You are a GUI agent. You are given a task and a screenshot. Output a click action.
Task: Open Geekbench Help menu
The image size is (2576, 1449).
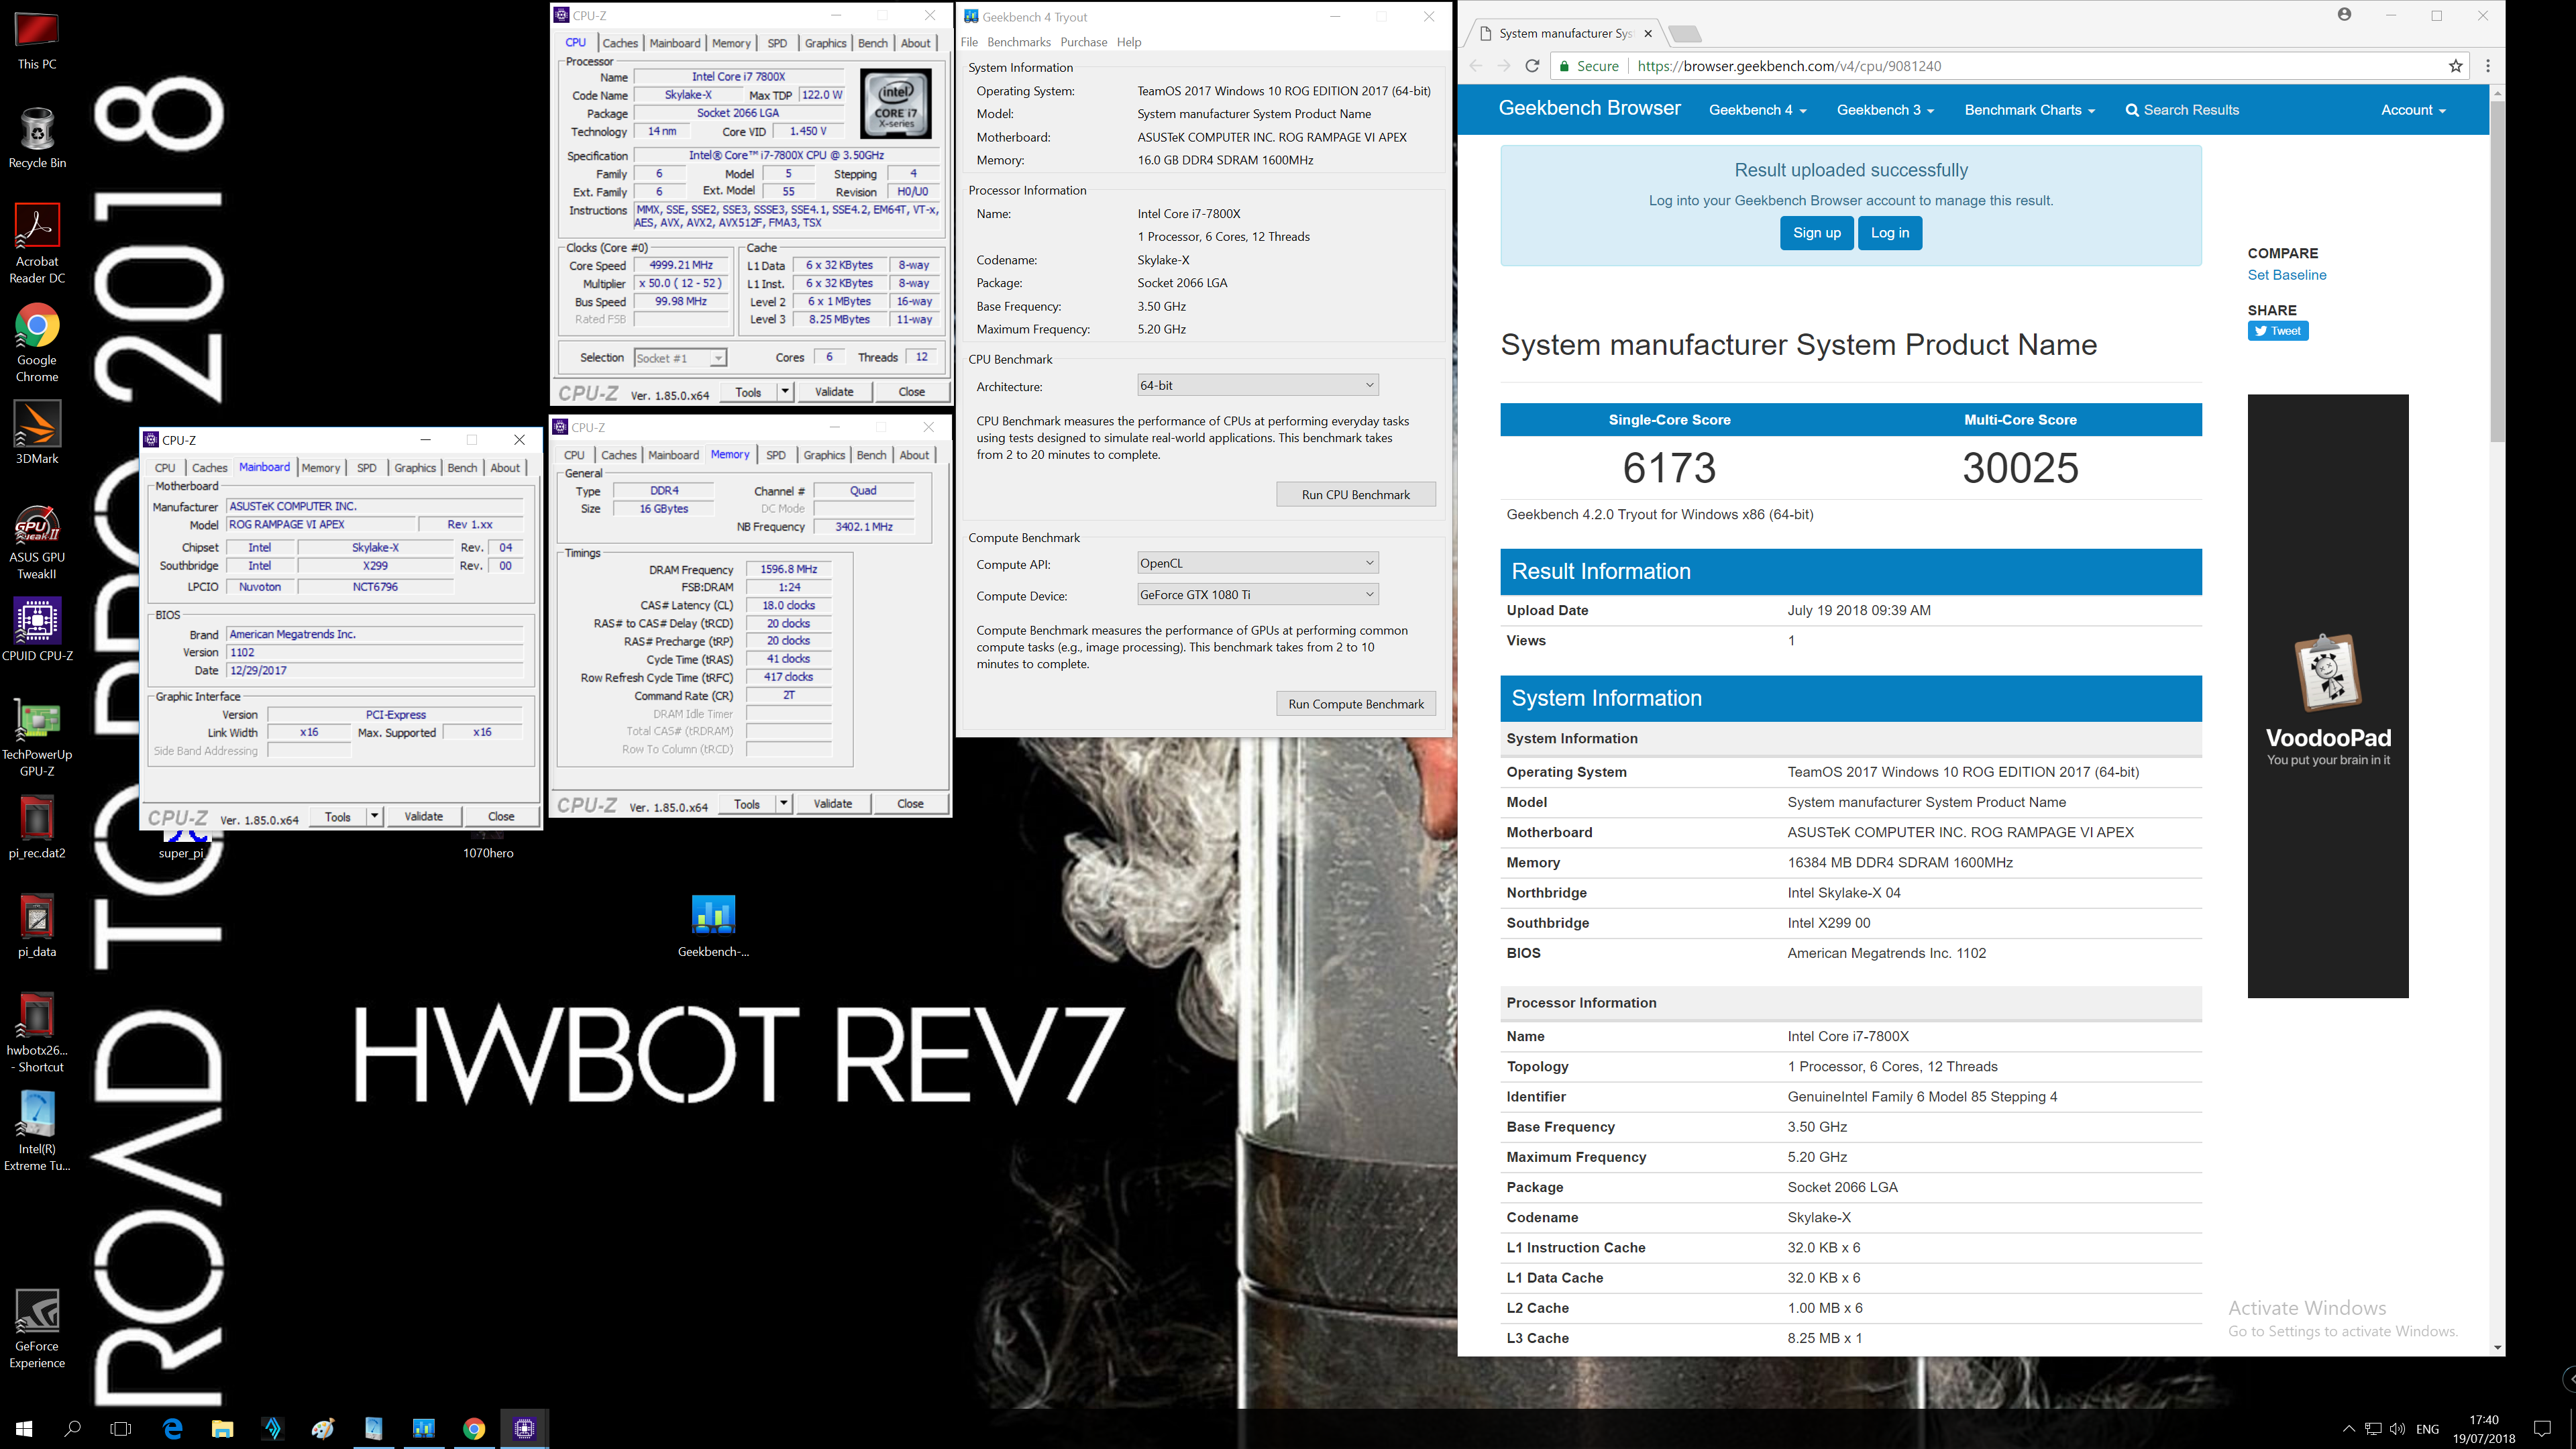point(1129,42)
